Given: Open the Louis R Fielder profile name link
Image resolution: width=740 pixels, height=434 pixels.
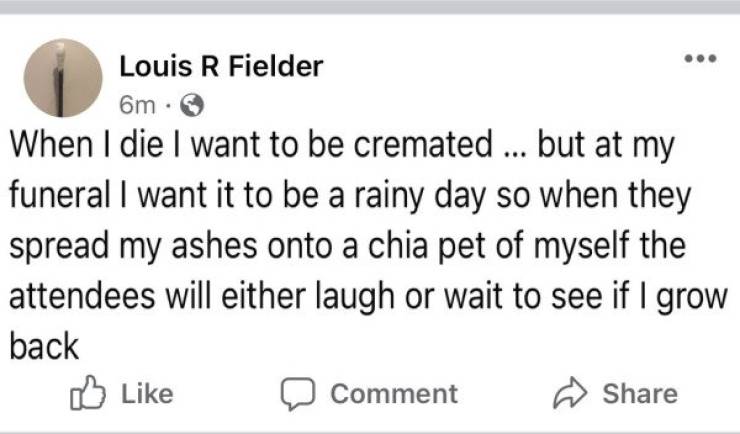Looking at the screenshot, I should 221,67.
